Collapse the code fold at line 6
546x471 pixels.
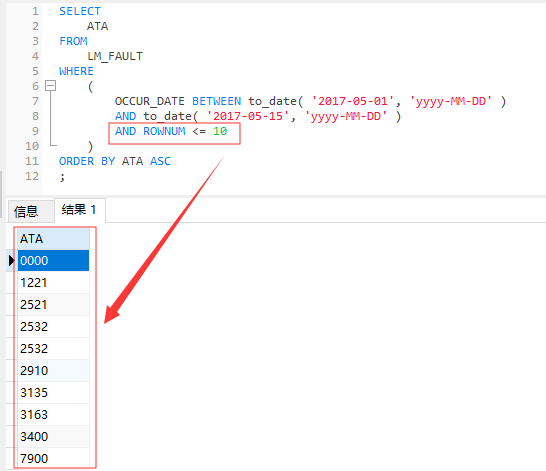click(x=50, y=86)
